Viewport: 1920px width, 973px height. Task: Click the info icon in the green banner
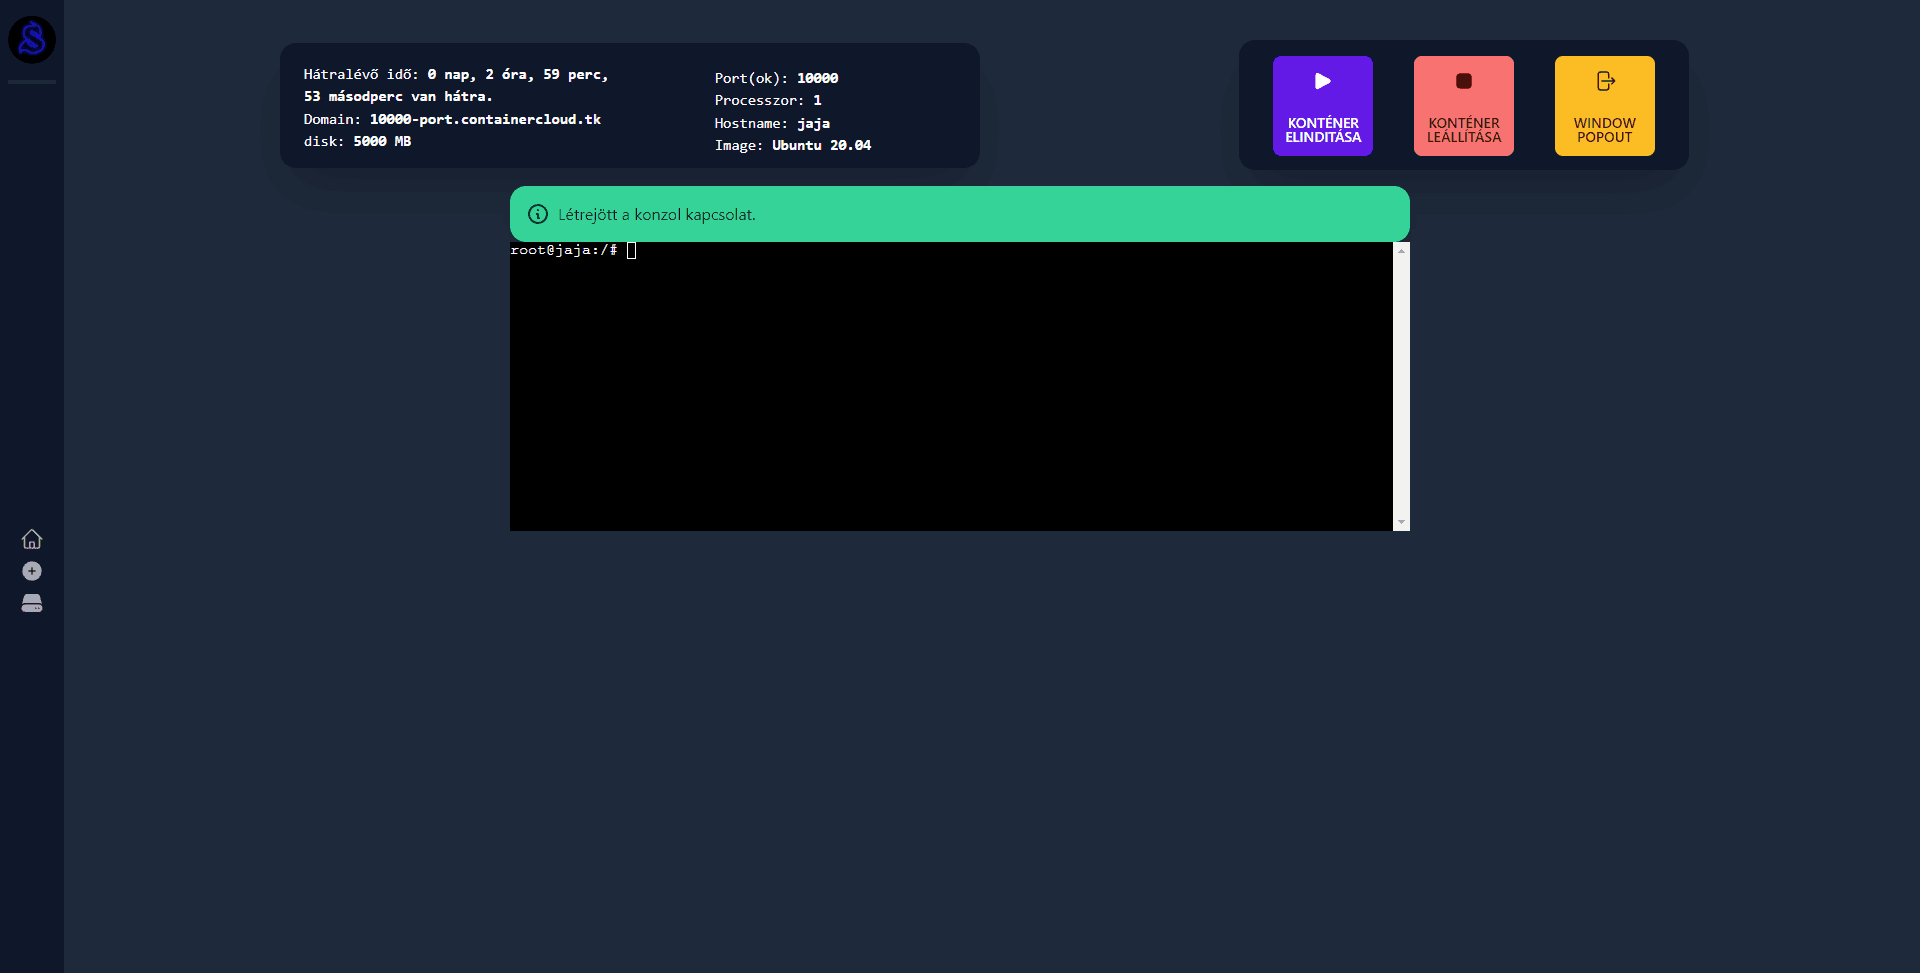tap(538, 214)
